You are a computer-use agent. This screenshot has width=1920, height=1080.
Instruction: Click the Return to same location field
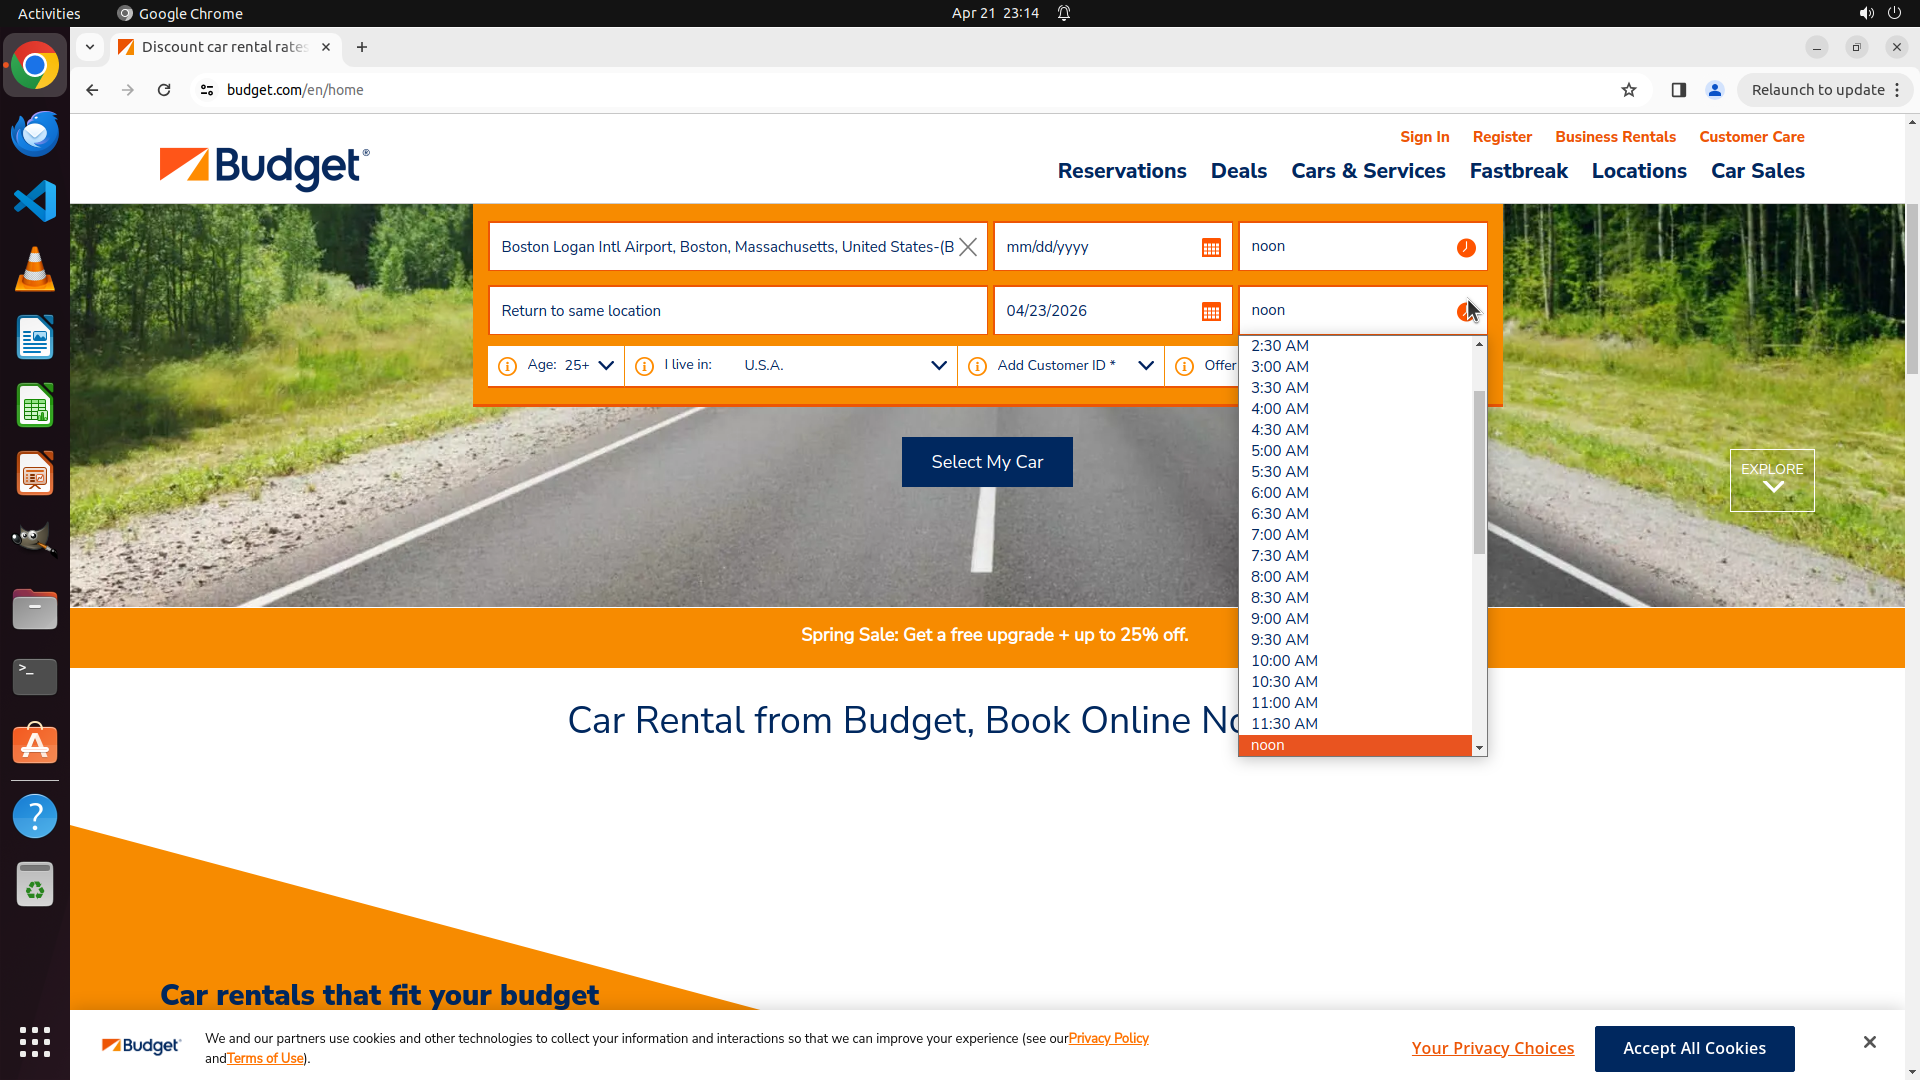[x=737, y=311]
